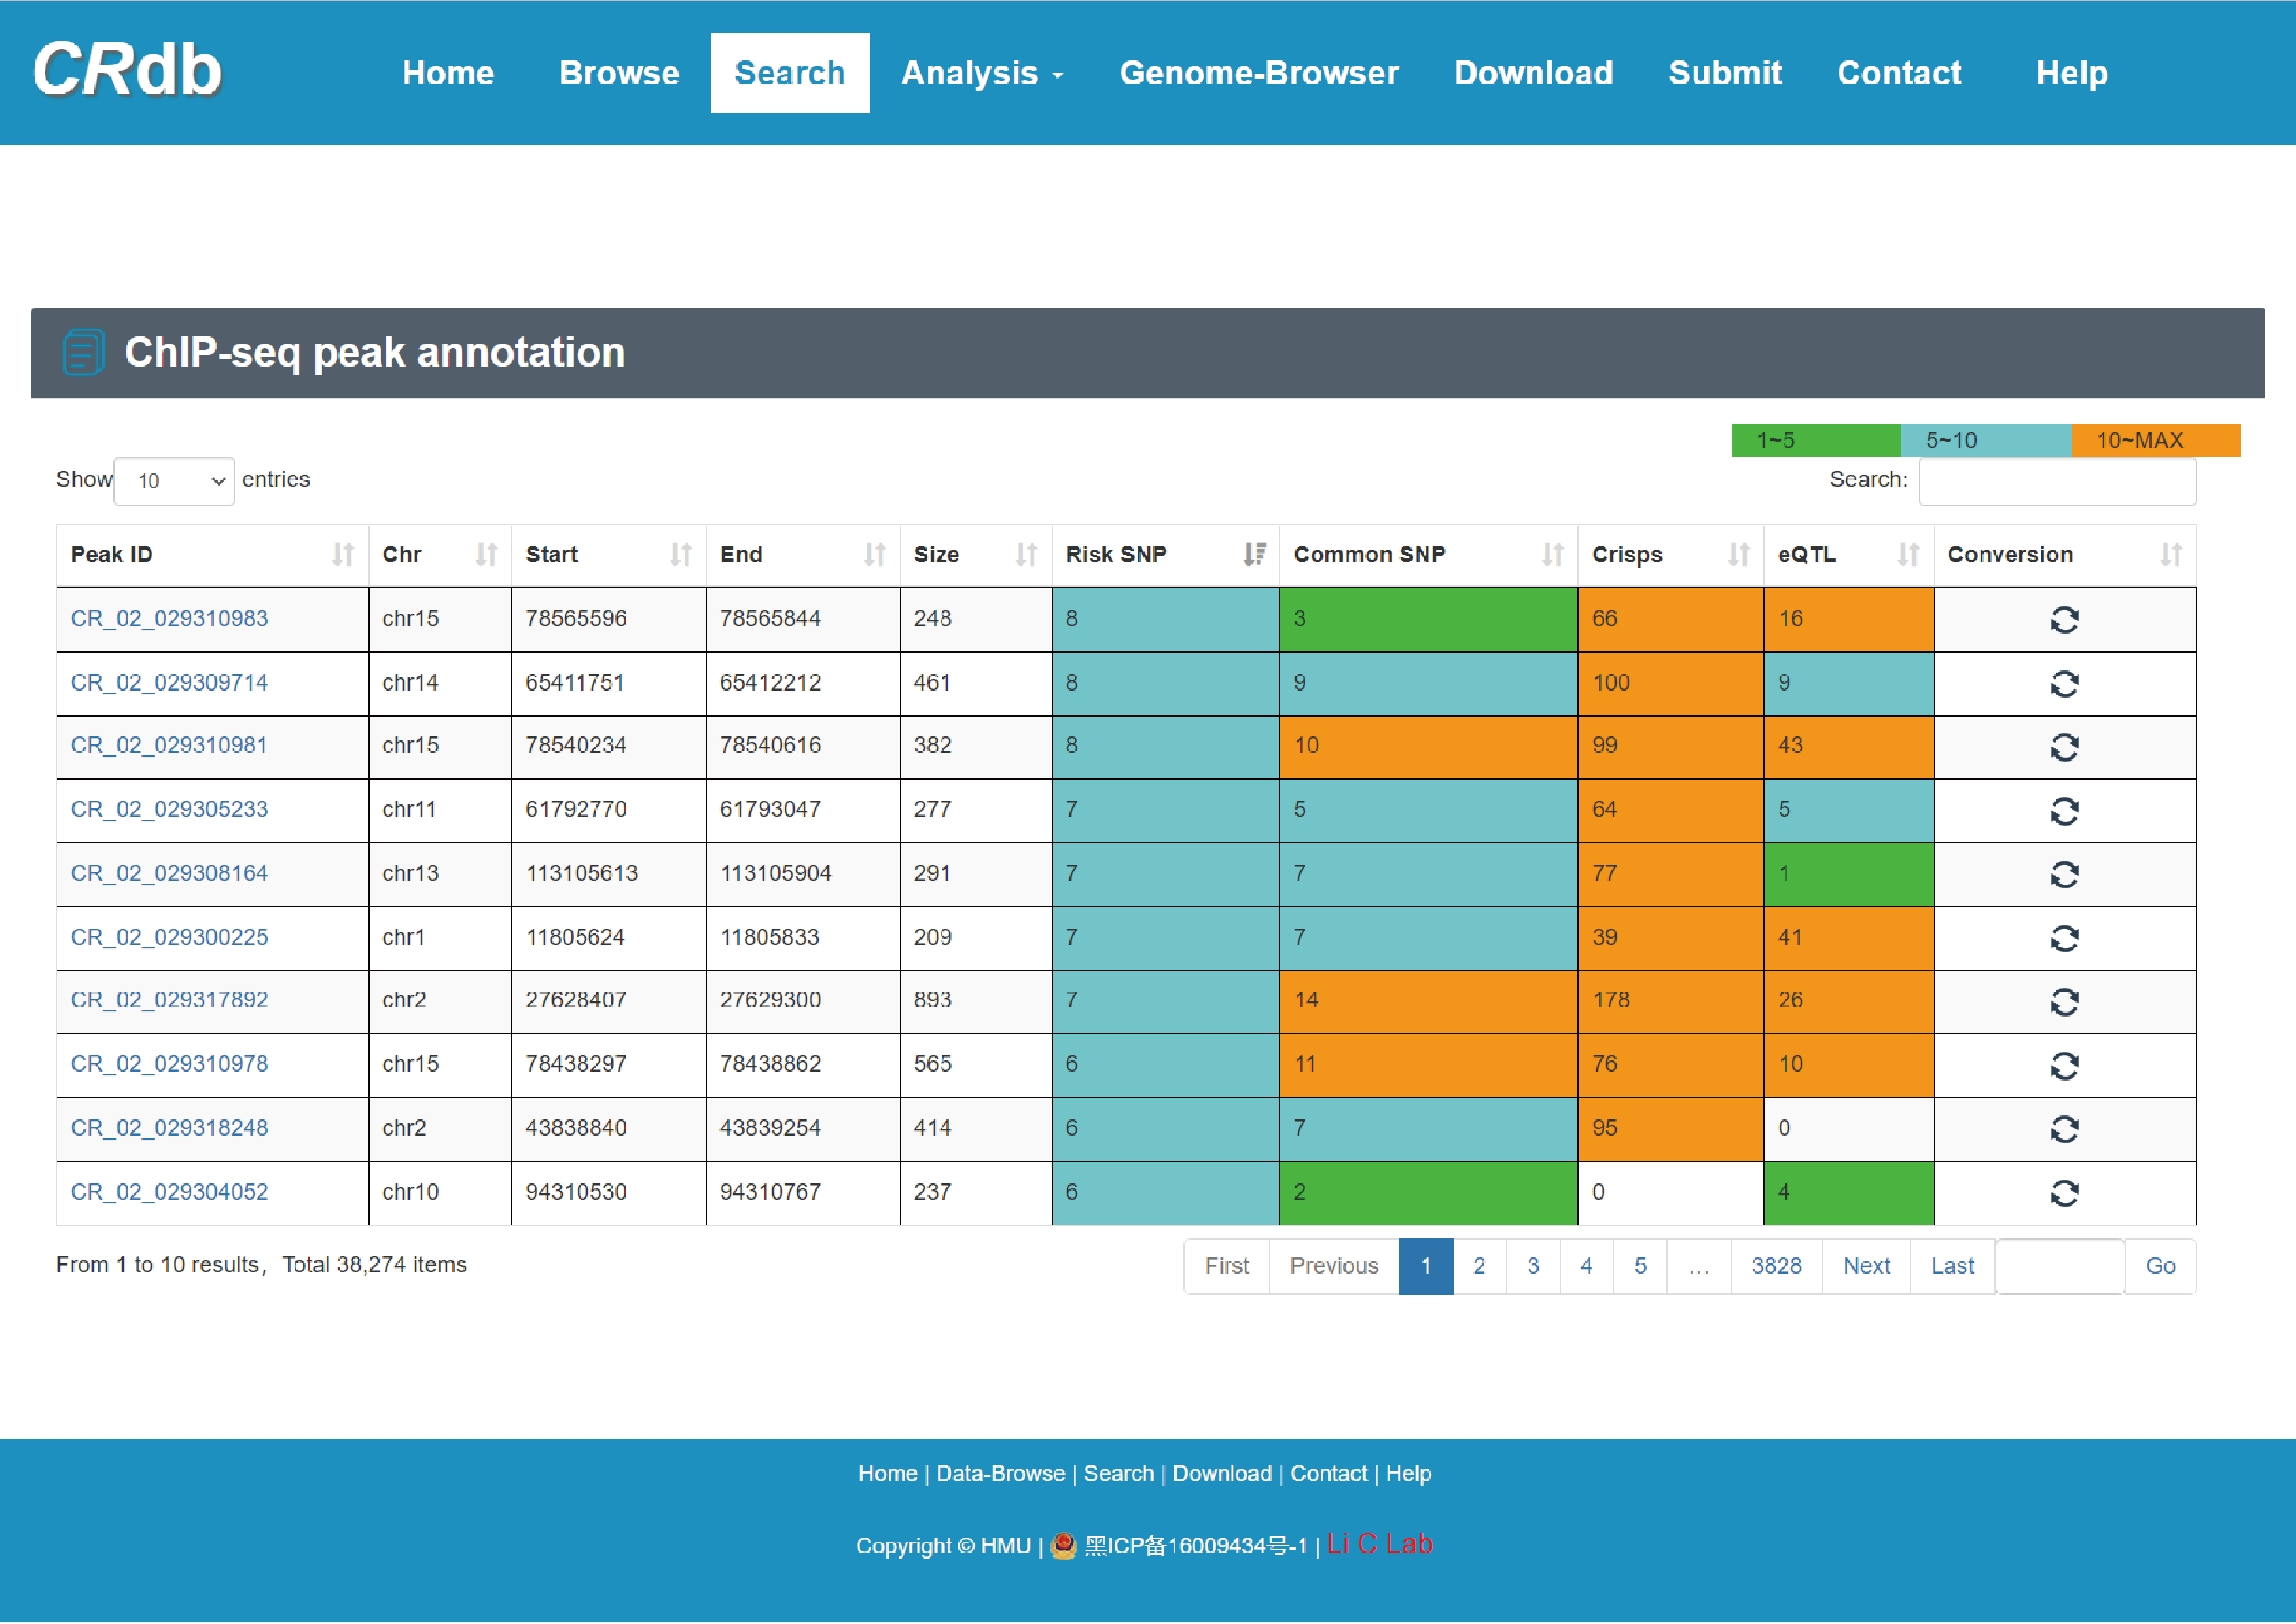Open Genome-Browser page
This screenshot has width=2296, height=1624.
(1259, 73)
